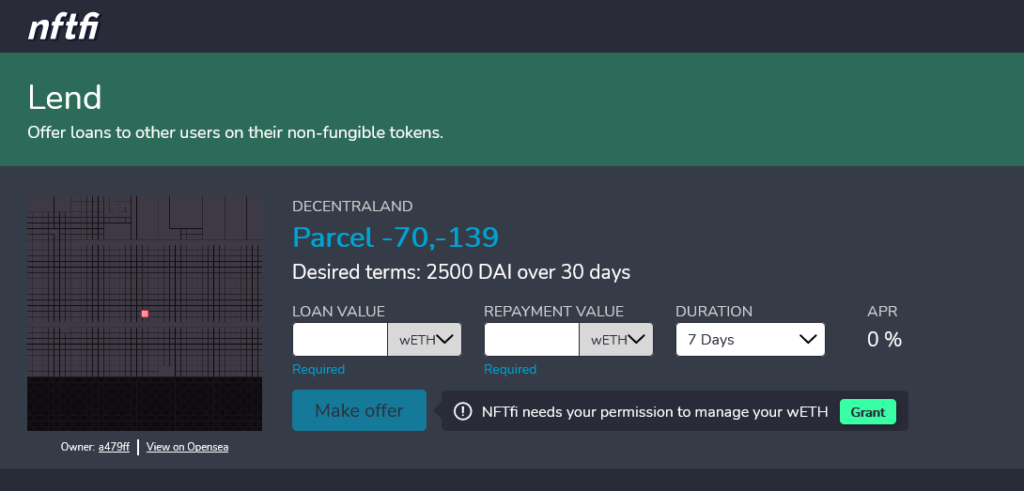1024x491 pixels.
Task: Click the pink parcel marker on map
Action: [x=145, y=314]
